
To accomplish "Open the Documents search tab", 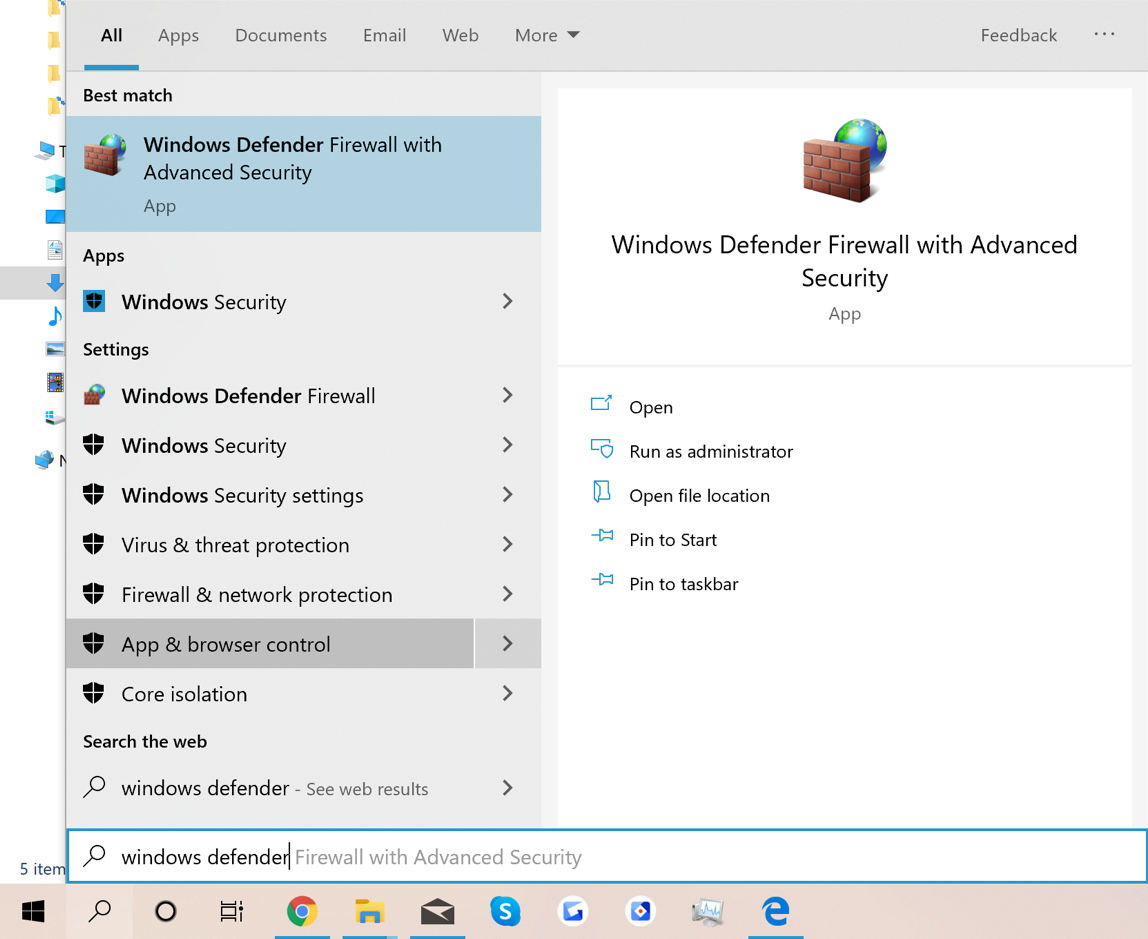I will 280,35.
